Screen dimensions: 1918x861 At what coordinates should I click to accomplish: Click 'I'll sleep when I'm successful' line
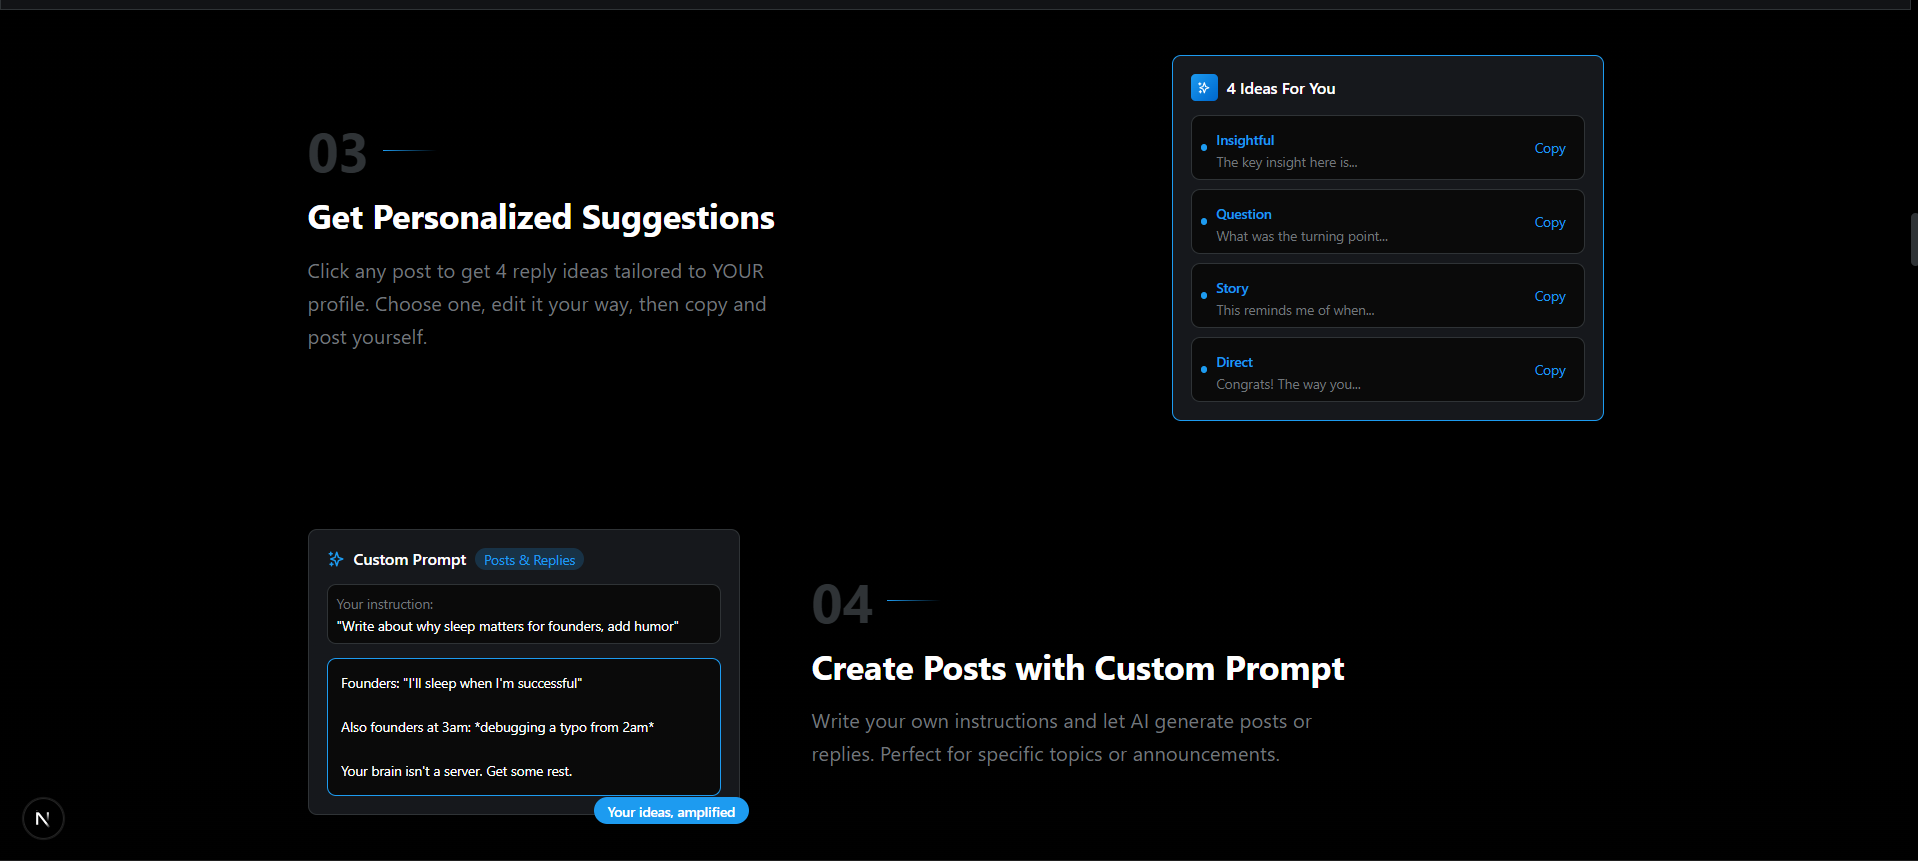[x=461, y=683]
